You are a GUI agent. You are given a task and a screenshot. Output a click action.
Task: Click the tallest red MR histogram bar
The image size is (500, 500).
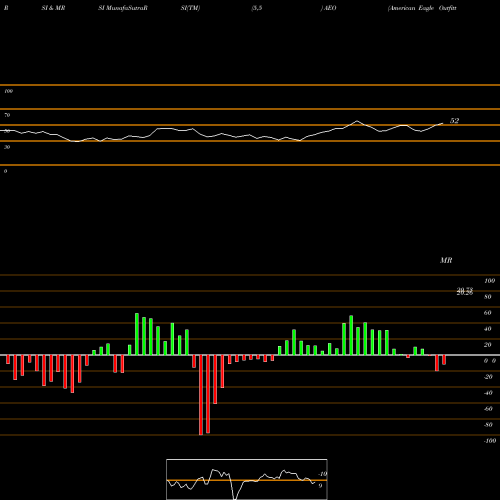pos(201,395)
